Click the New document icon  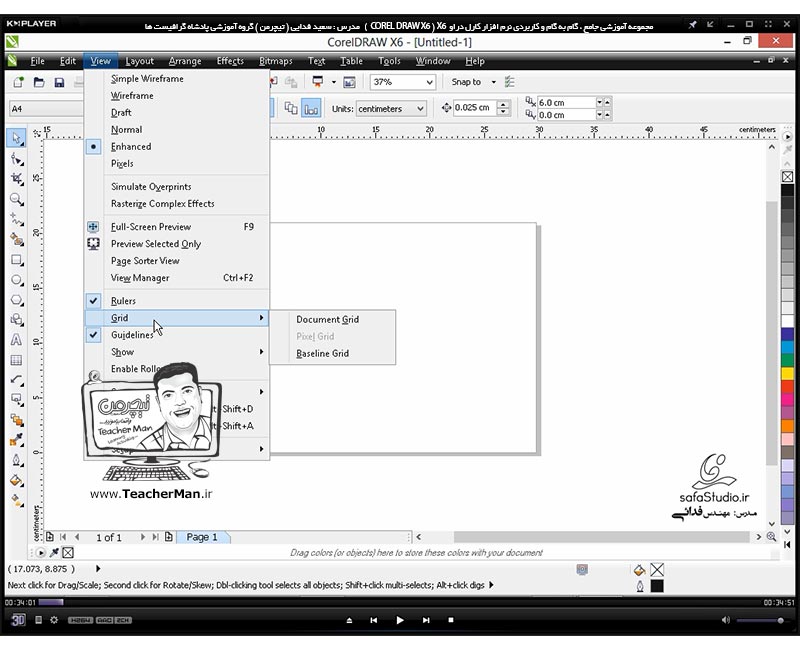[x=18, y=82]
